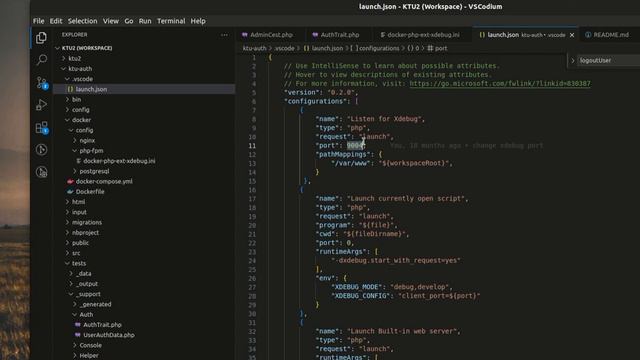
Task: Click the bottom activity bar icon
Action: [41, 172]
